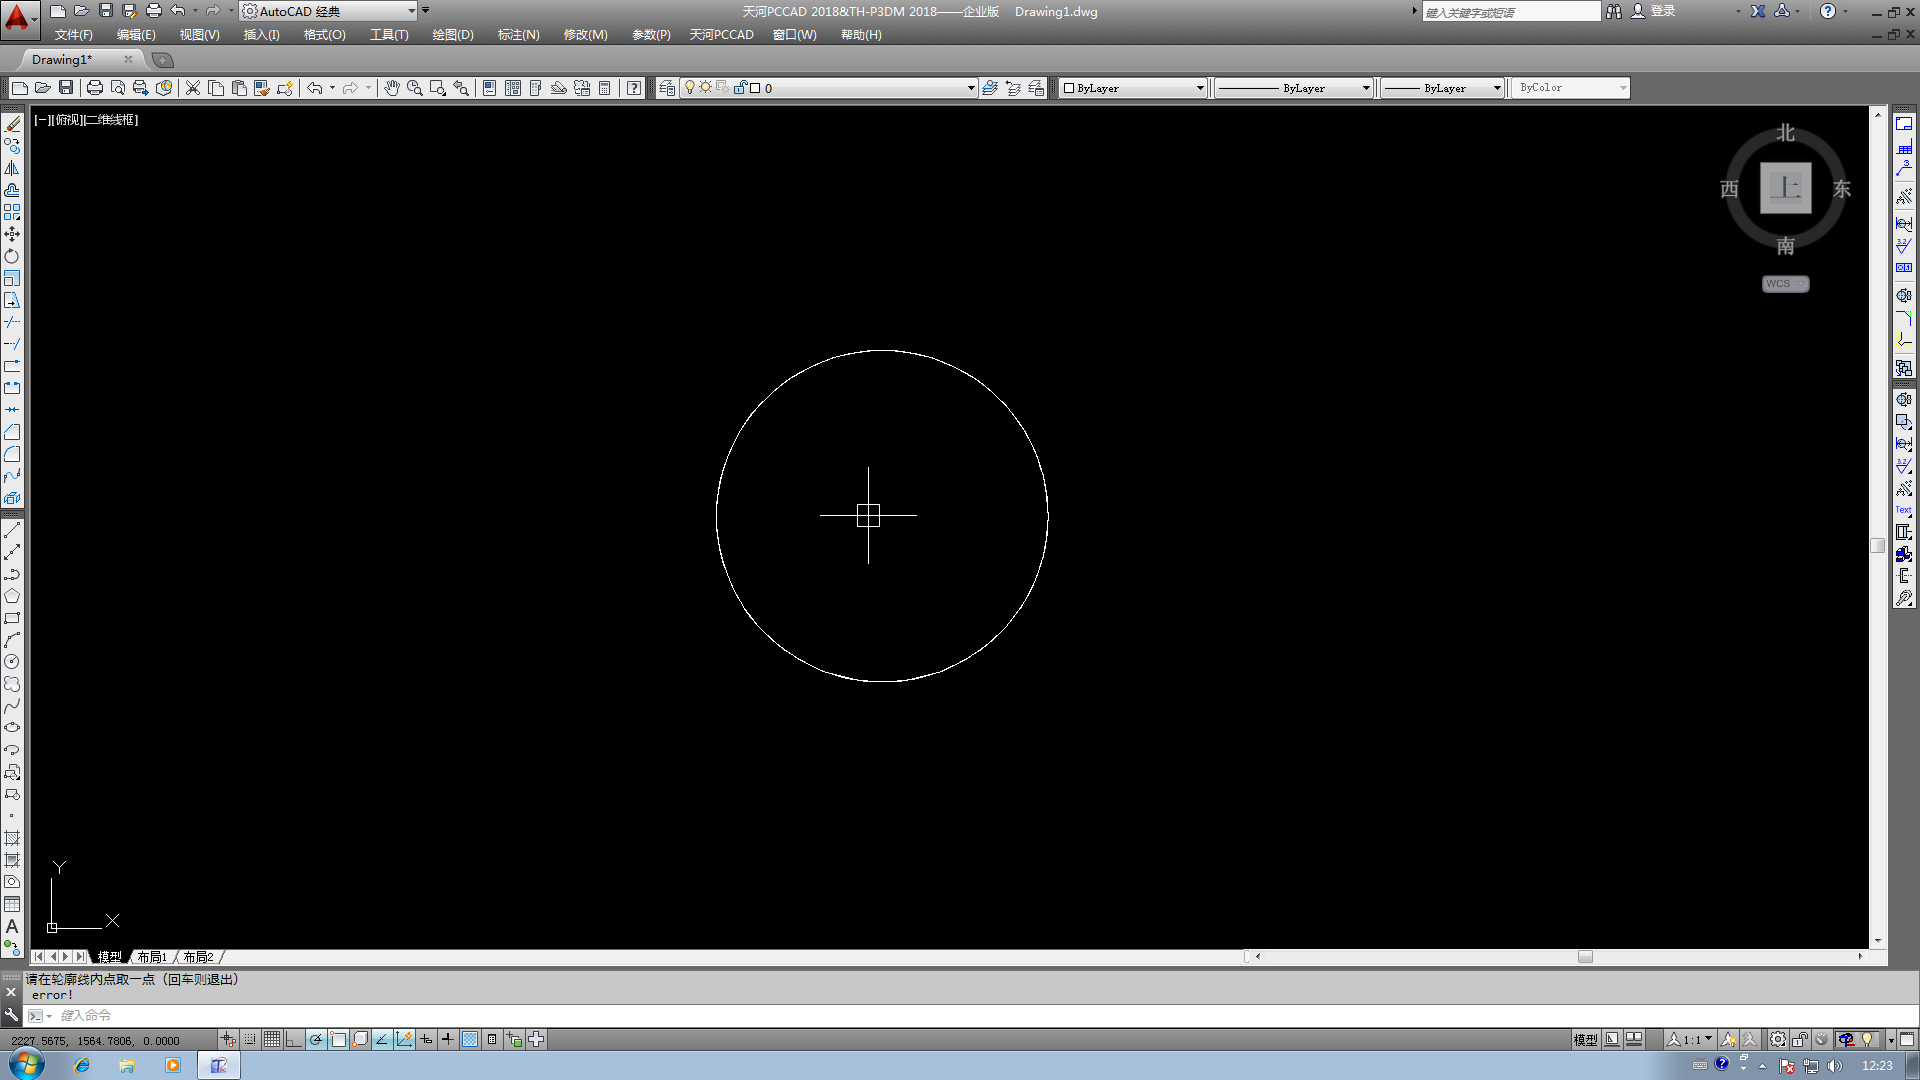Select the Circle draw tool

(12, 662)
